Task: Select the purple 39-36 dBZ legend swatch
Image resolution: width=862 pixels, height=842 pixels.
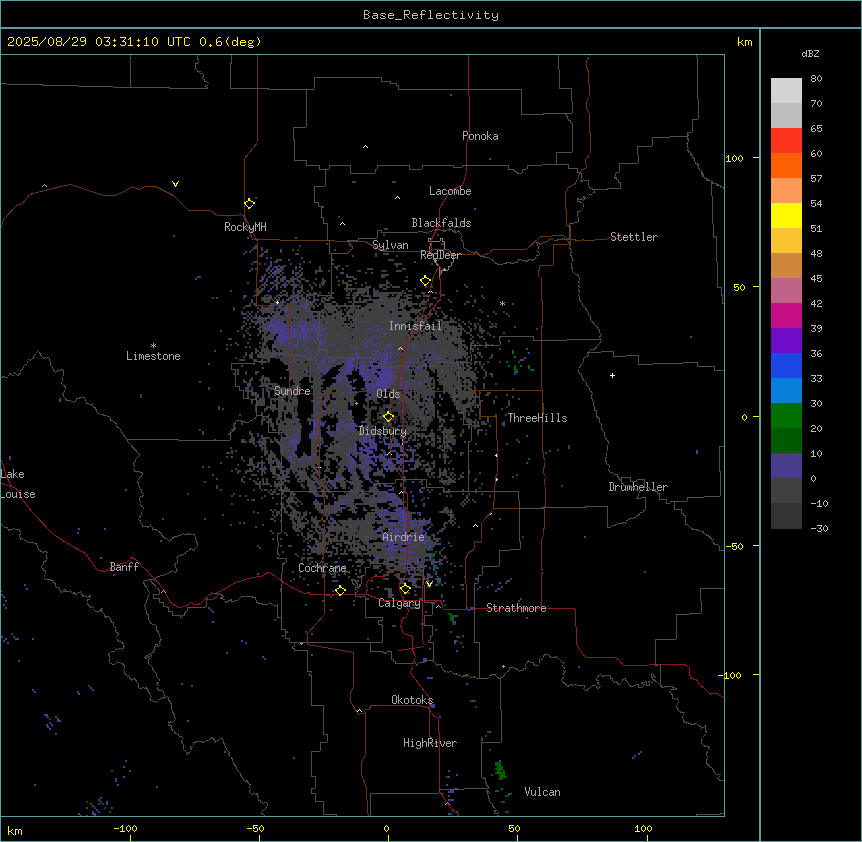Action: tap(786, 340)
